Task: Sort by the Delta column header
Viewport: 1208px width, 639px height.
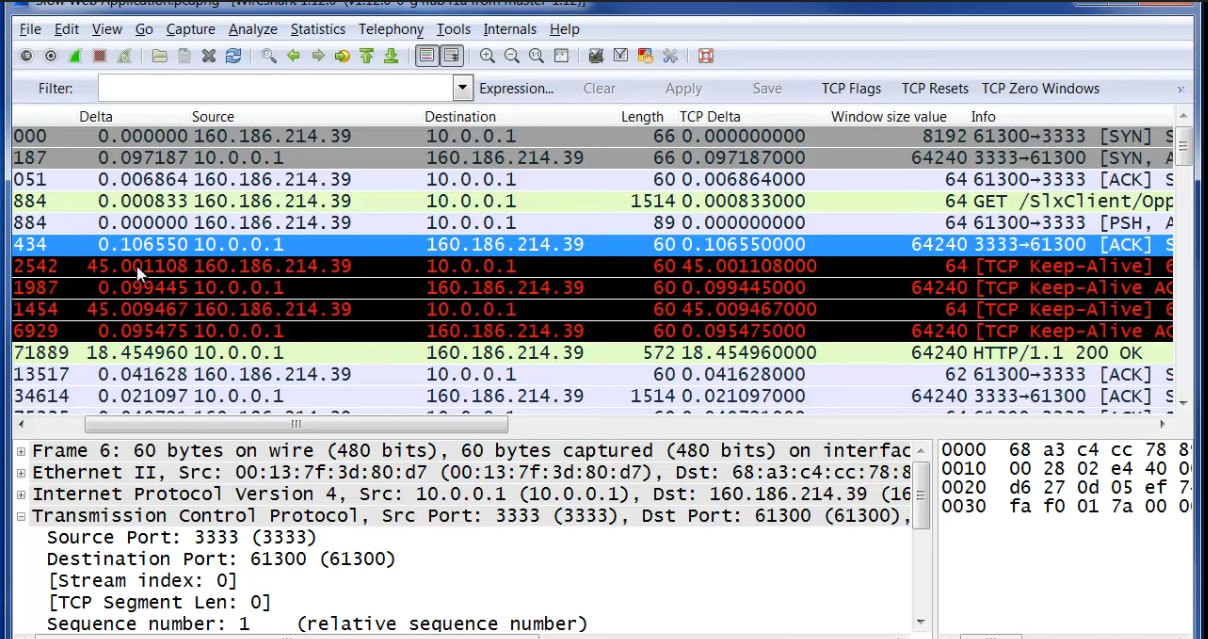Action: pyautogui.click(x=95, y=117)
